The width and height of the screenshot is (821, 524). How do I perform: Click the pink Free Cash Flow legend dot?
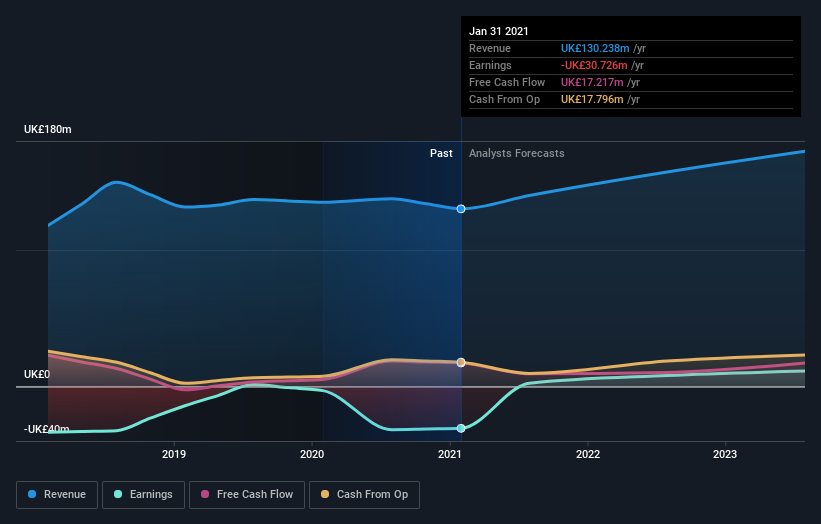[x=205, y=494]
